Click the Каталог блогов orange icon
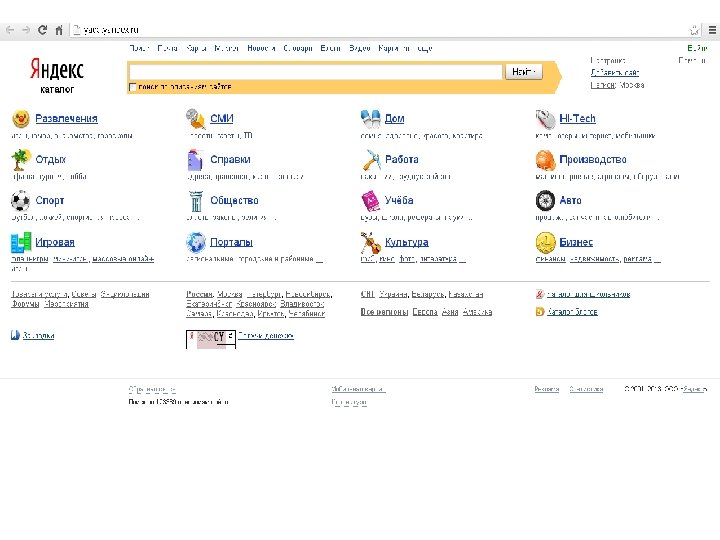 point(540,312)
